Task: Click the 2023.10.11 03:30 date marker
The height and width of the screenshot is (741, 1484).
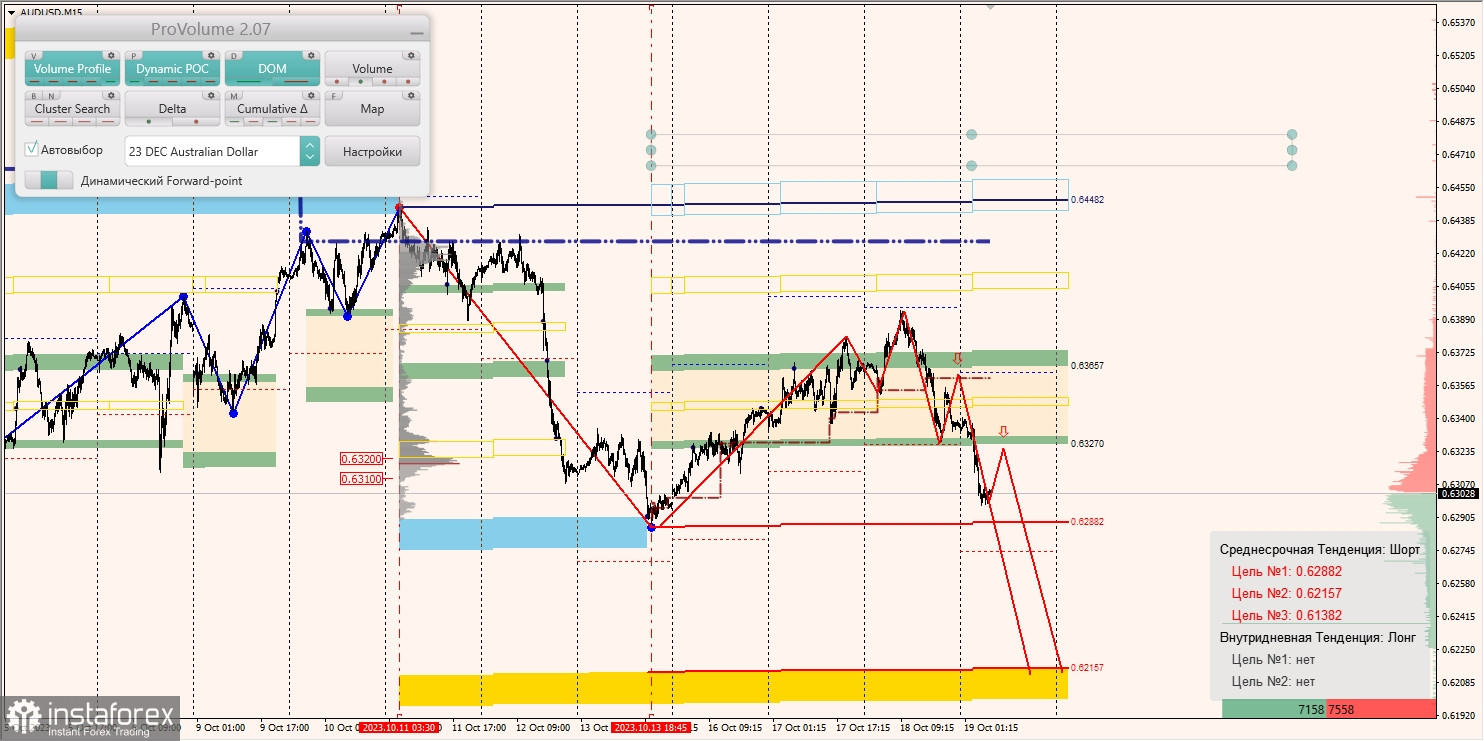Action: tap(398, 728)
